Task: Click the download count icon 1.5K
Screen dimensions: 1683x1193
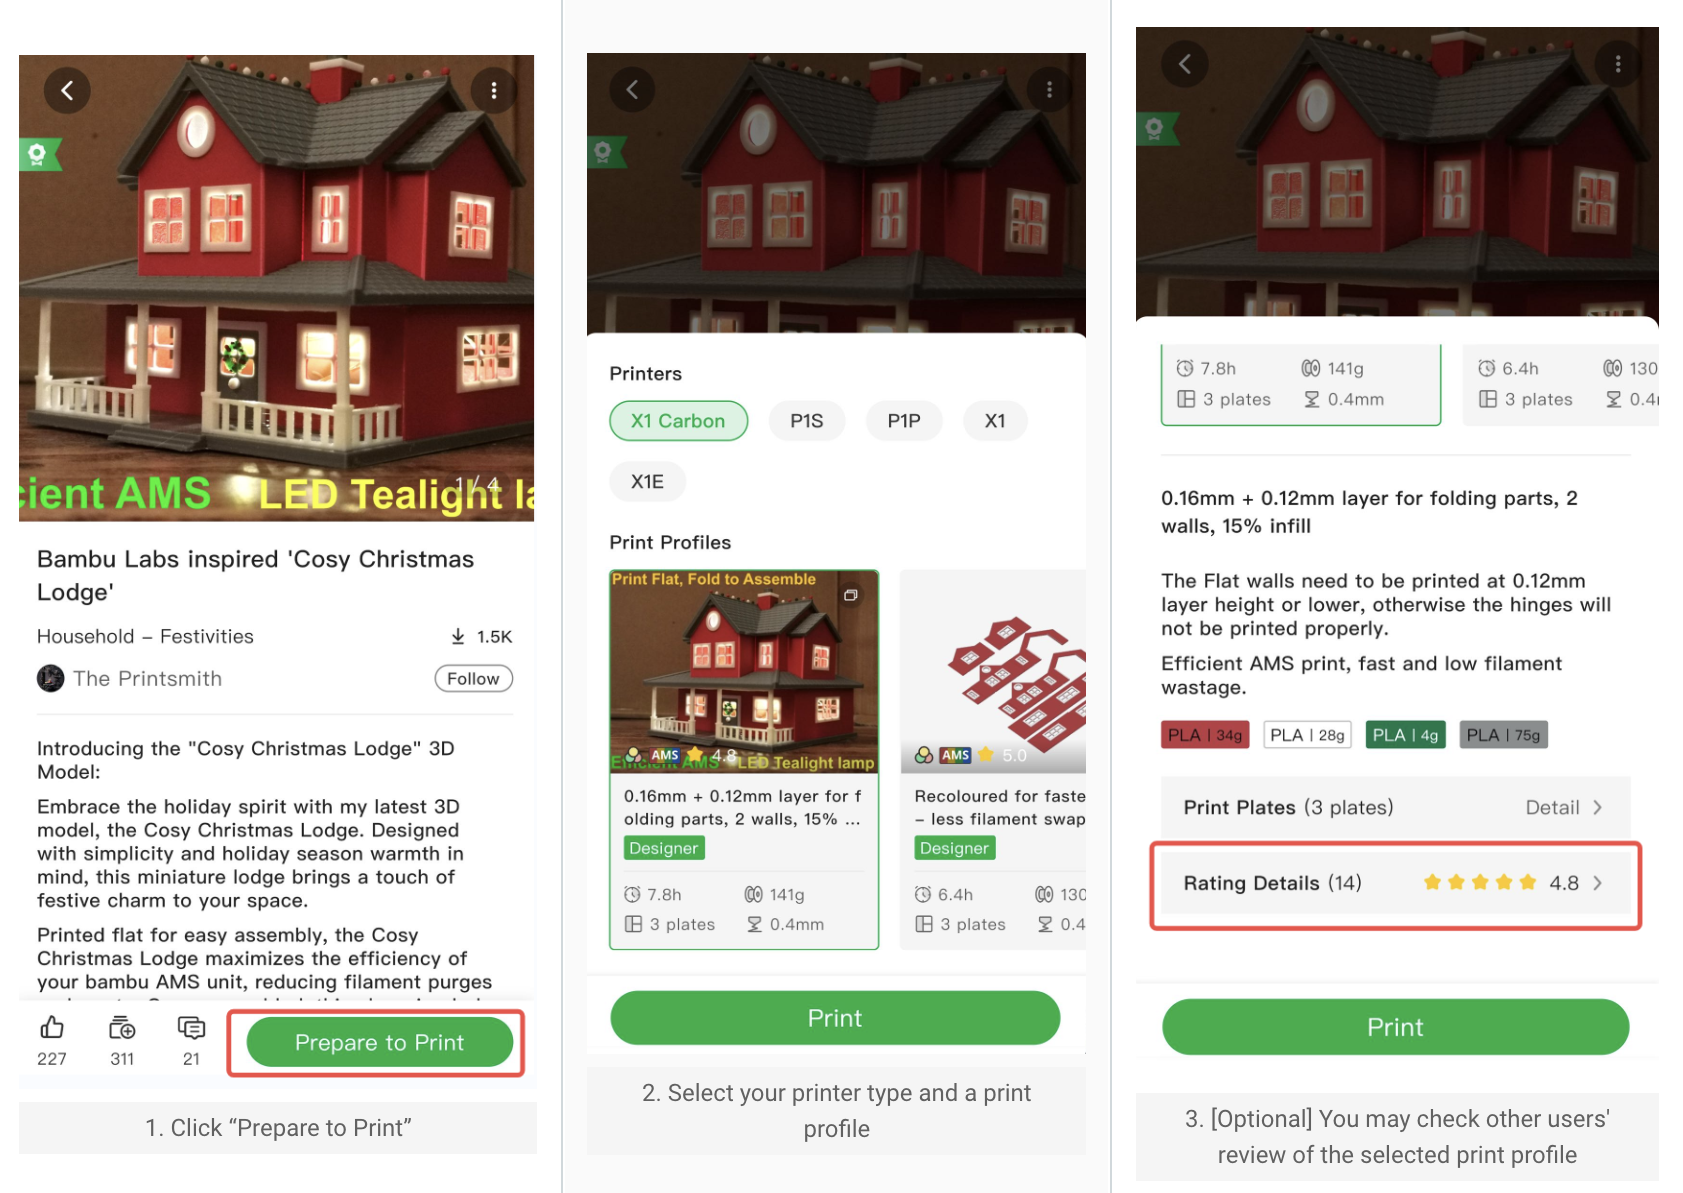Action: click(458, 637)
